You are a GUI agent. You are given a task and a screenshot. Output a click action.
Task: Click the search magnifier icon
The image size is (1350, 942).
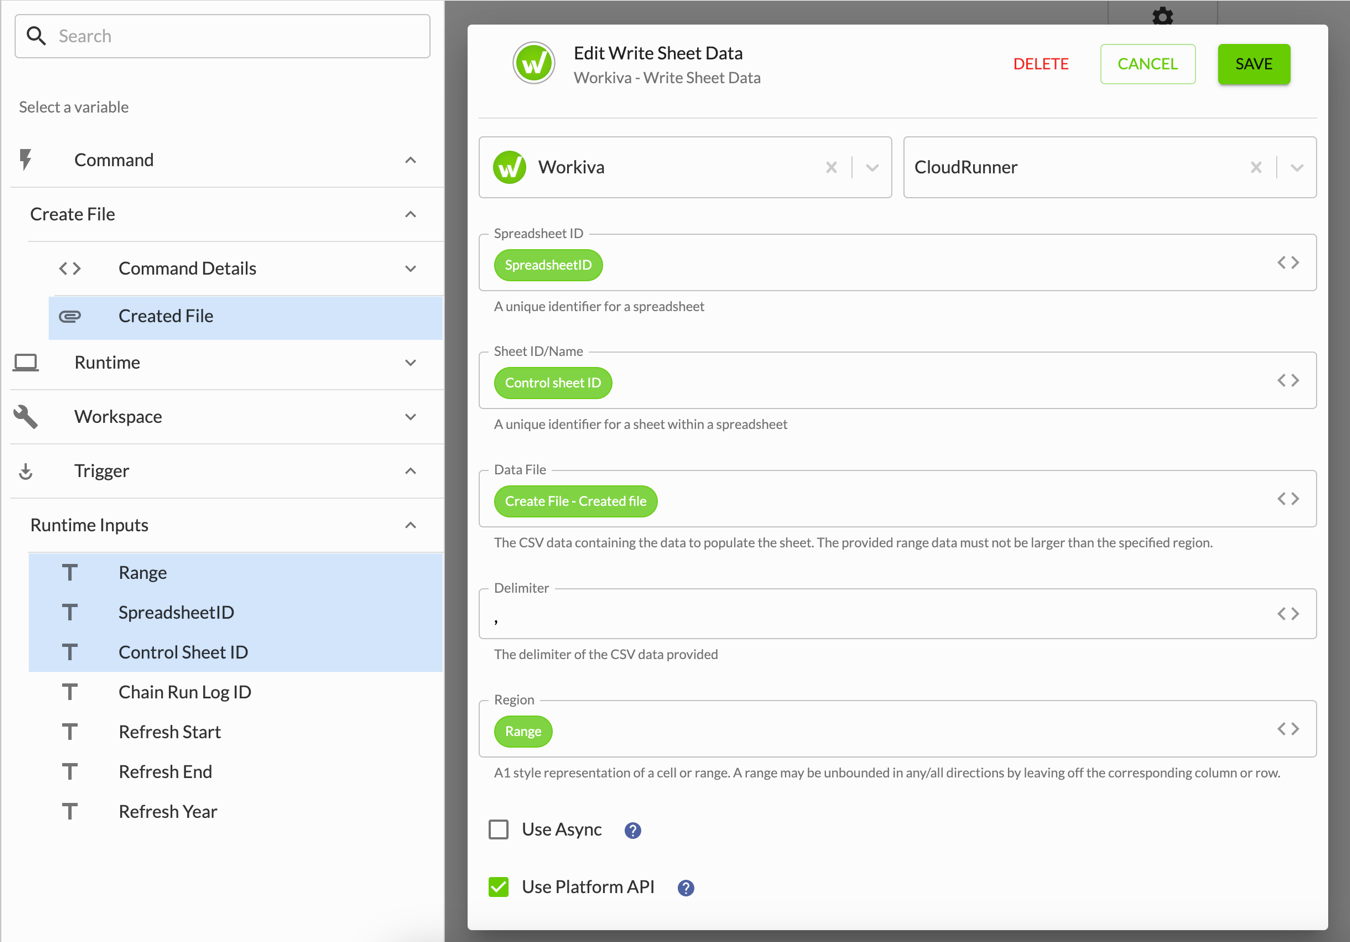click(36, 36)
